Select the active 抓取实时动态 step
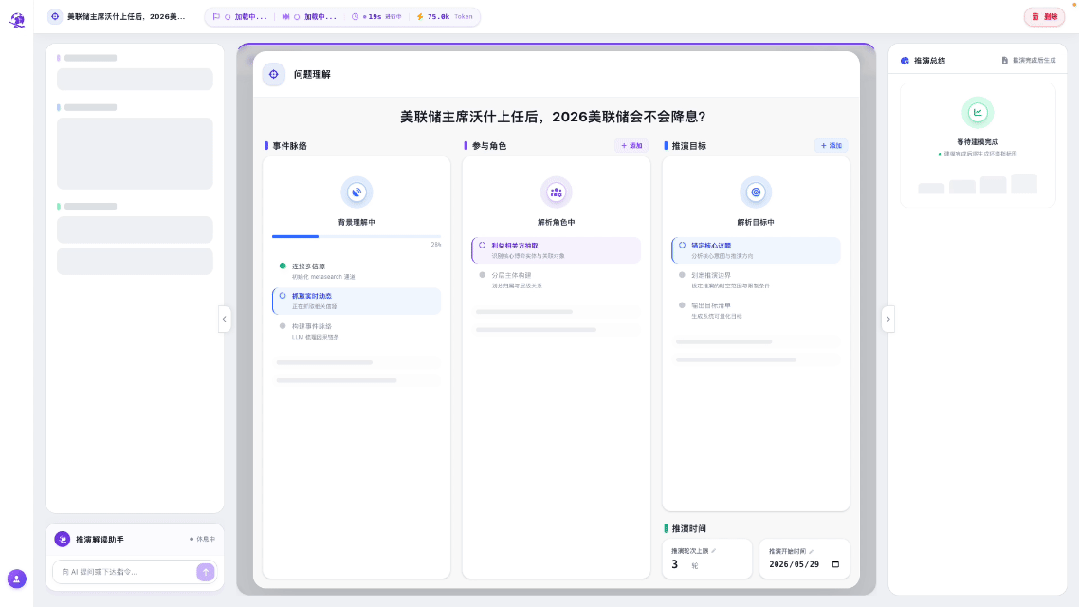1079x607 pixels. [x=356, y=301]
